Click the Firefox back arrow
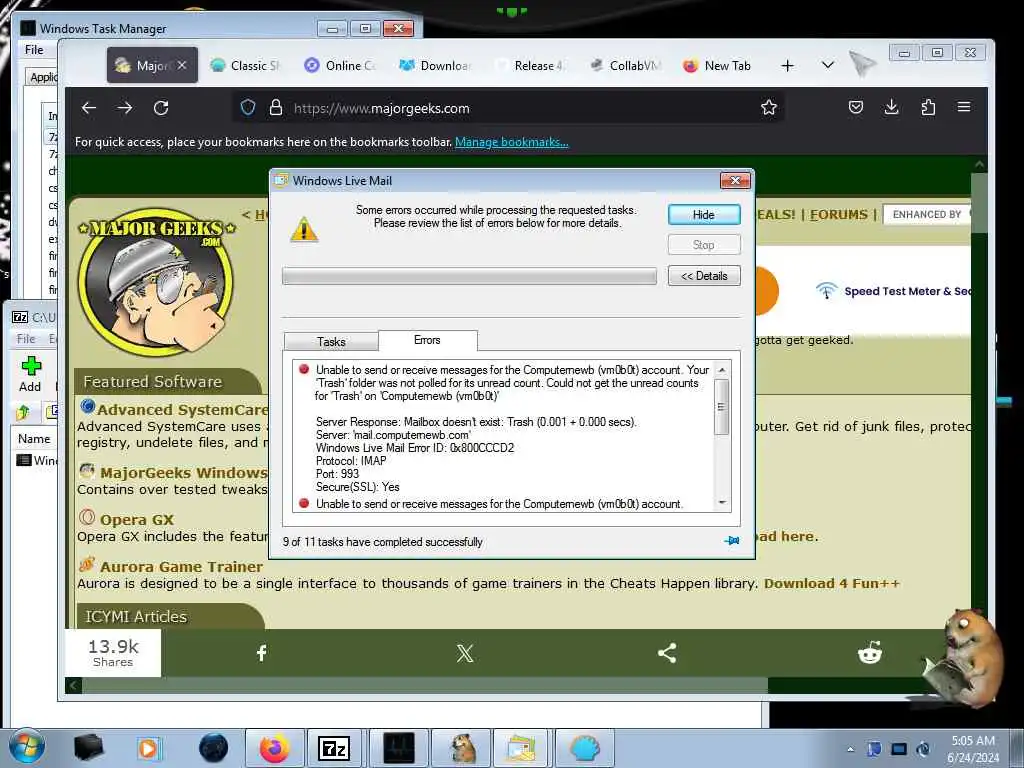 pyautogui.click(x=89, y=108)
